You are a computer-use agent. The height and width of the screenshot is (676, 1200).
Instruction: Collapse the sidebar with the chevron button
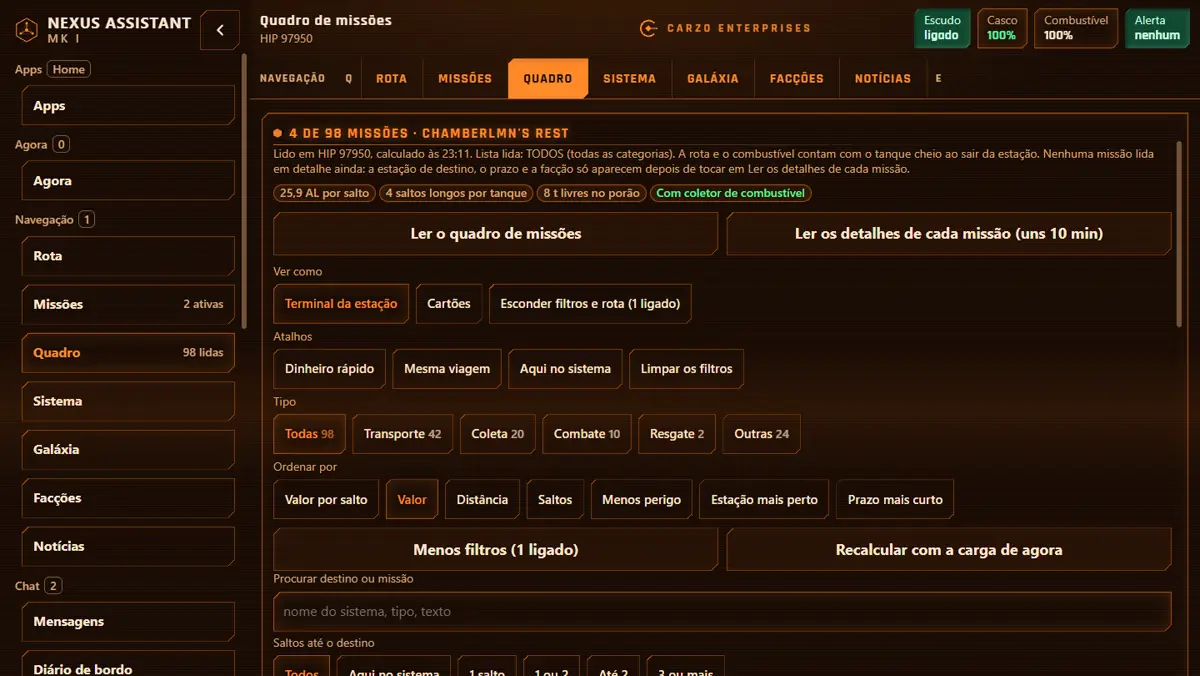pyautogui.click(x=220, y=30)
